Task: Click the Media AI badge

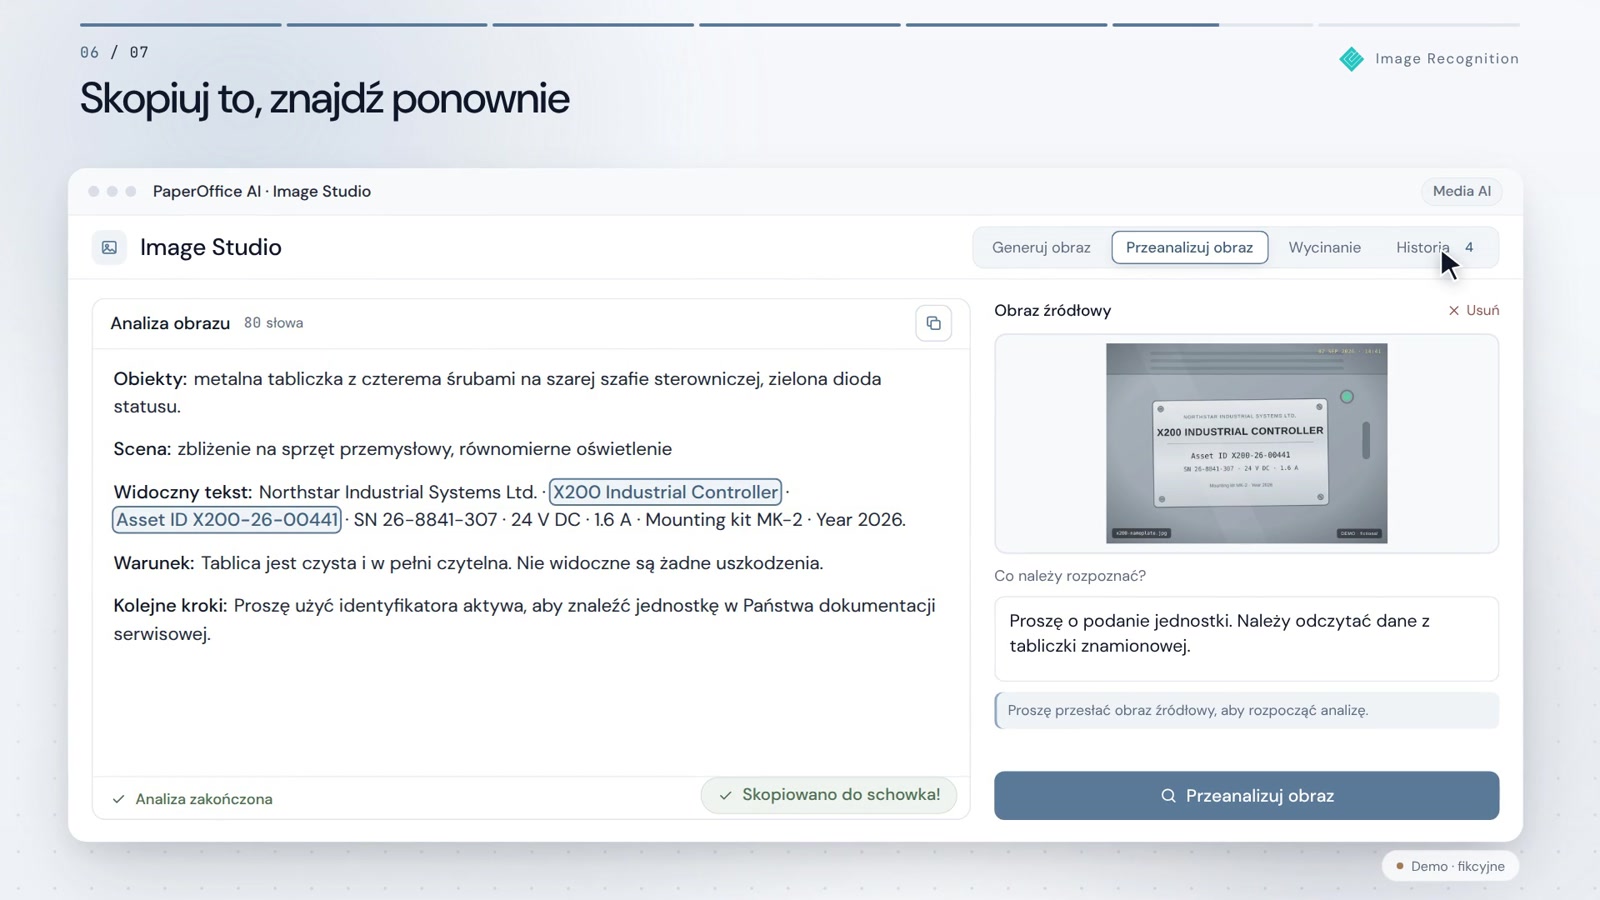Action: pos(1461,191)
